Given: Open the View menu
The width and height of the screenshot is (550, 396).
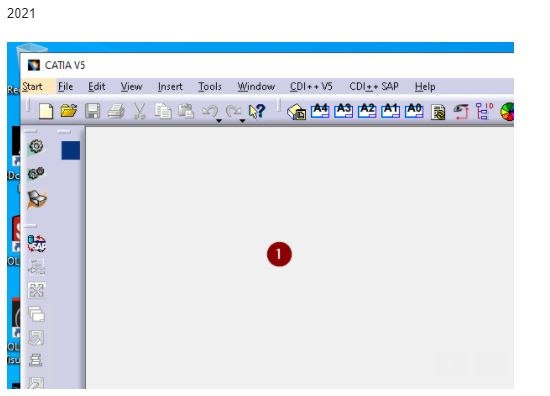Looking at the screenshot, I should pyautogui.click(x=131, y=87).
